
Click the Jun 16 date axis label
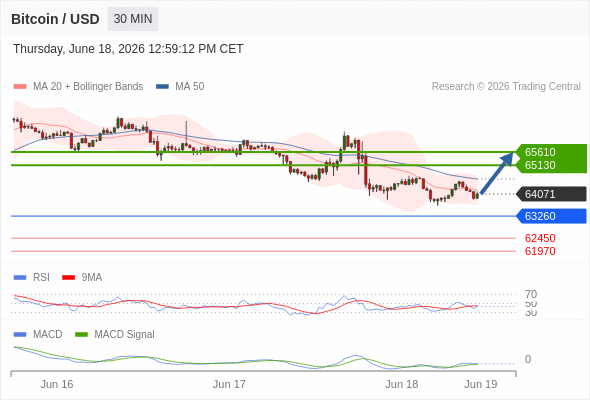(x=57, y=384)
